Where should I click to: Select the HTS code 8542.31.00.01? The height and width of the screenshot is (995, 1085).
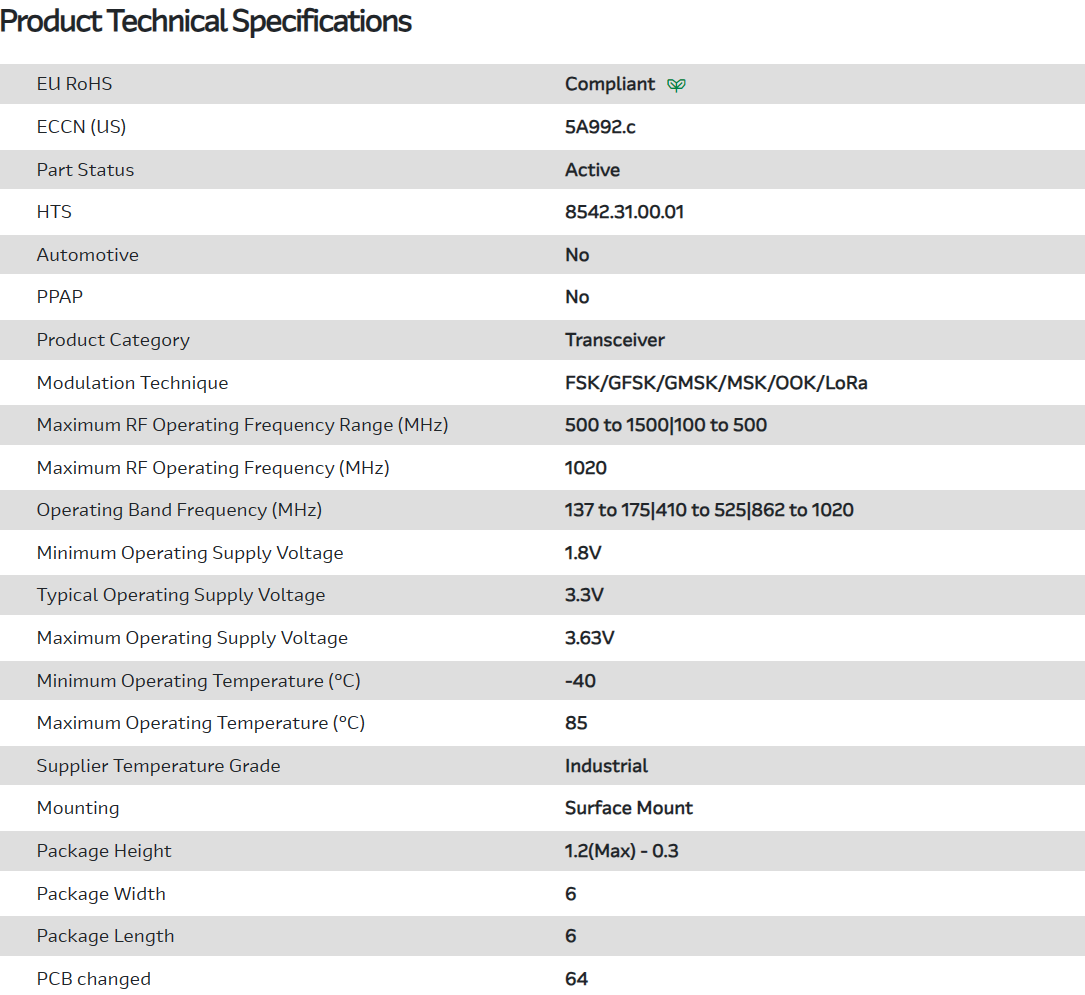pos(624,212)
